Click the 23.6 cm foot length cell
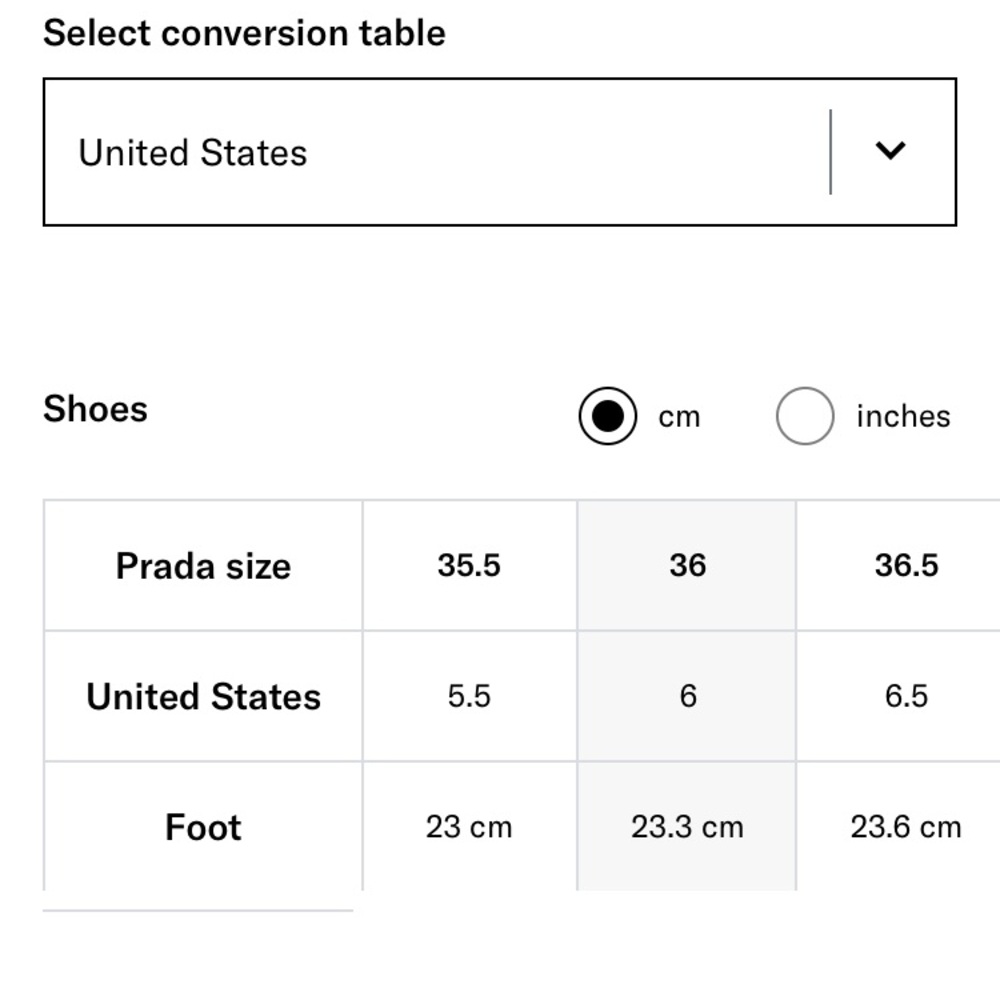 (x=899, y=827)
